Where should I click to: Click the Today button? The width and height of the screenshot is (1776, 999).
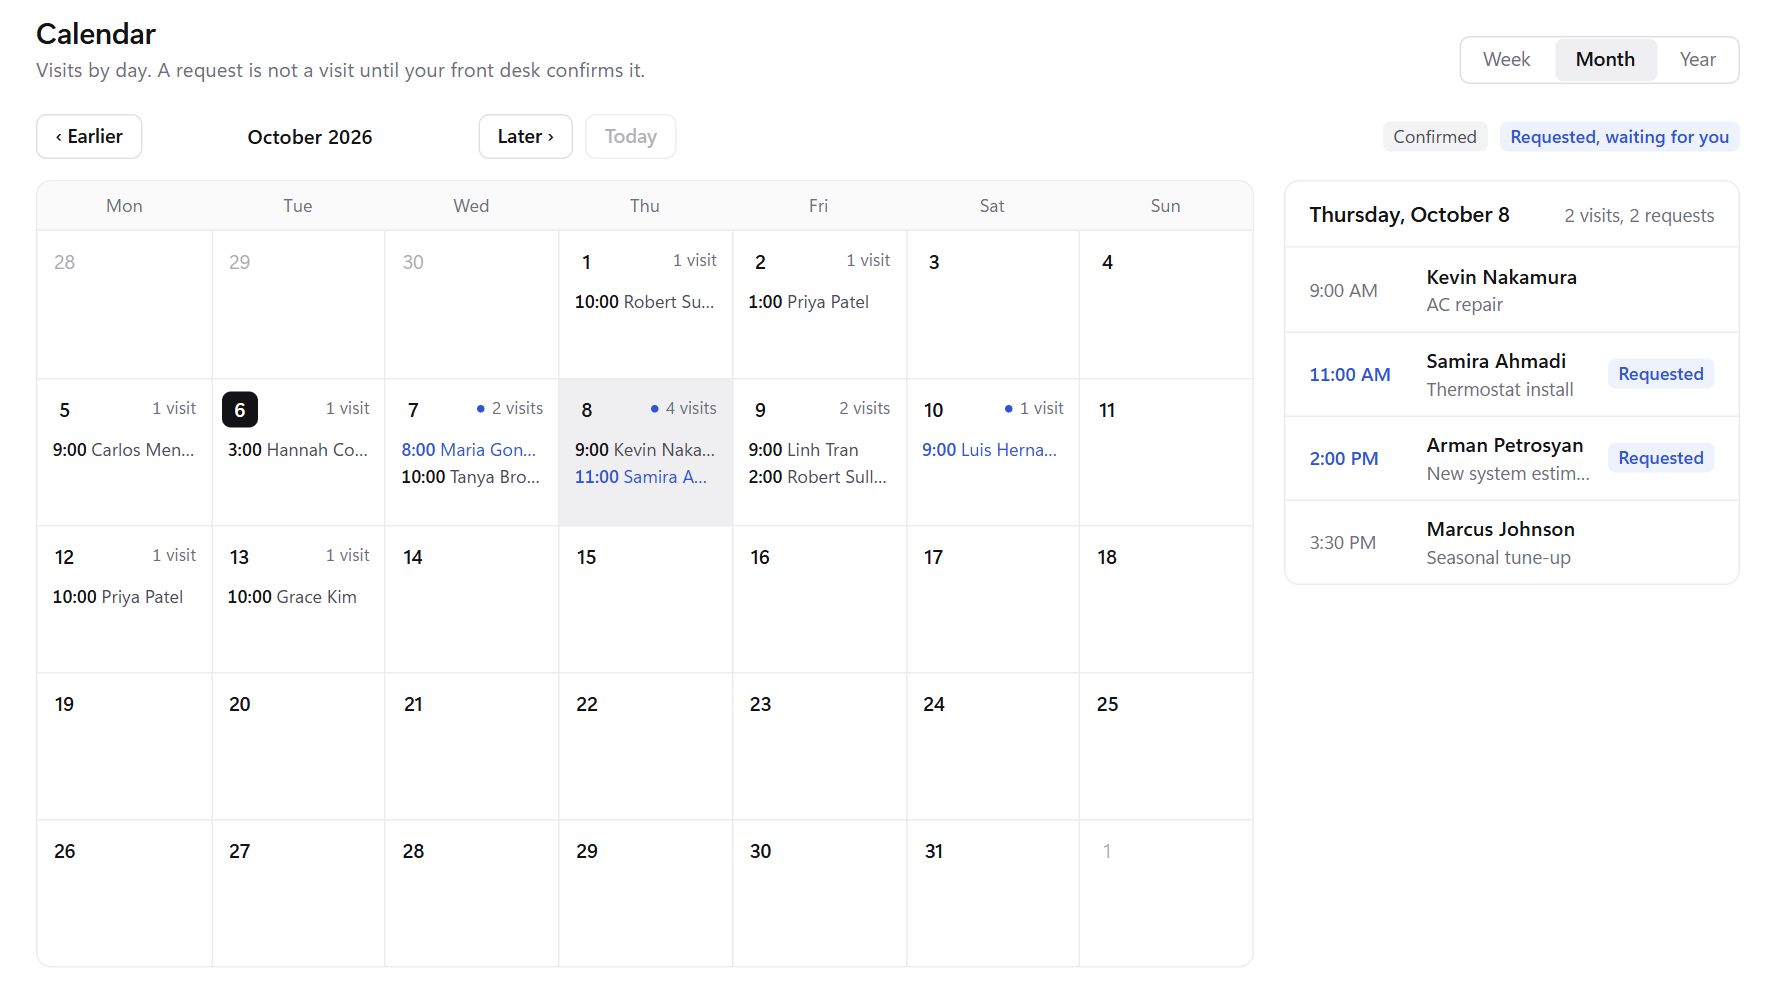click(x=630, y=137)
